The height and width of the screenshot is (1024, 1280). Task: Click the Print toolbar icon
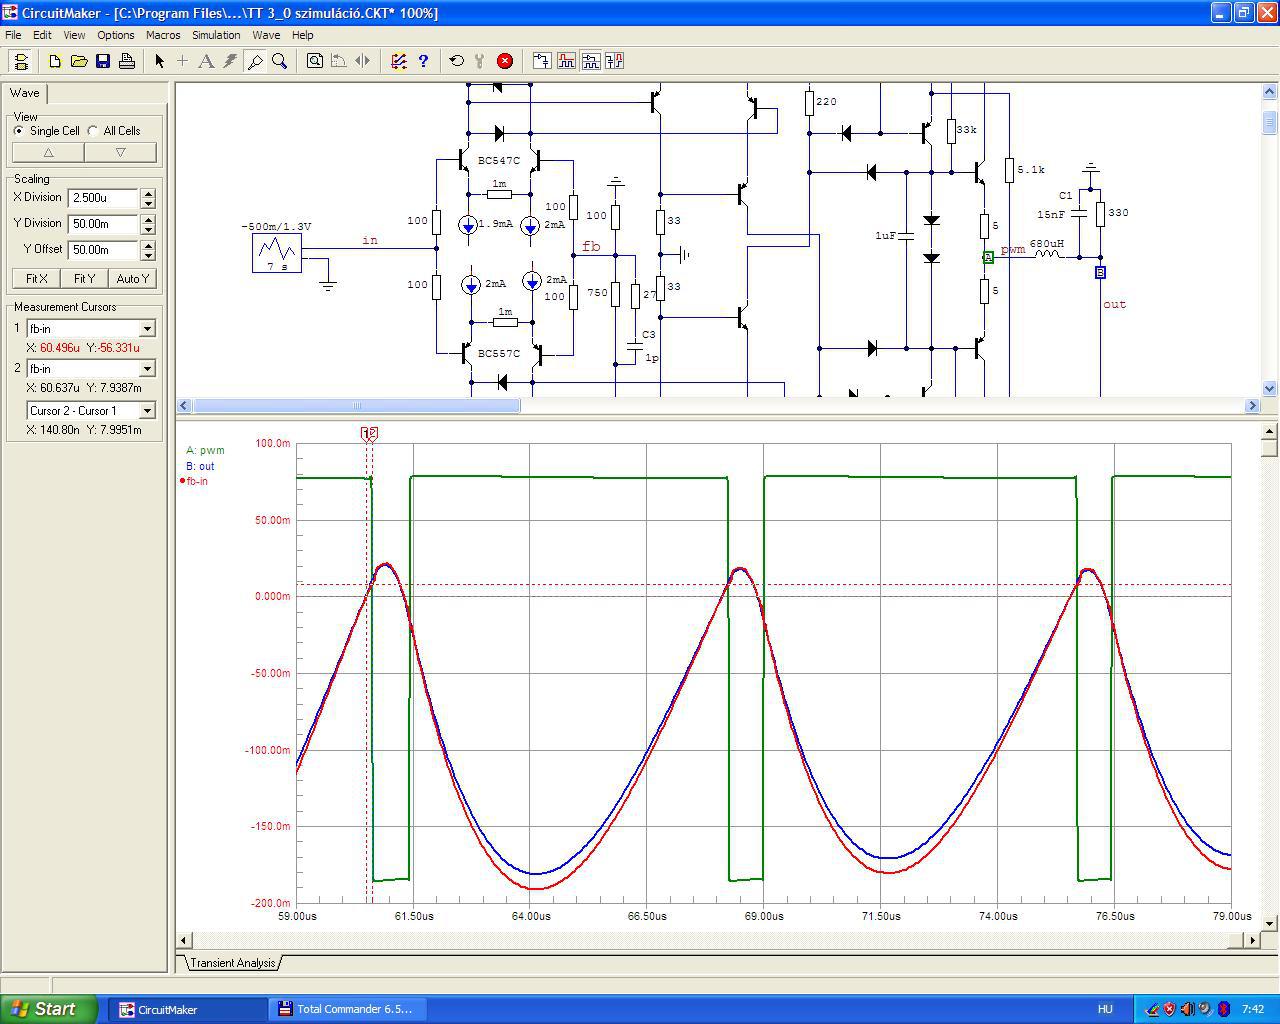tap(127, 61)
